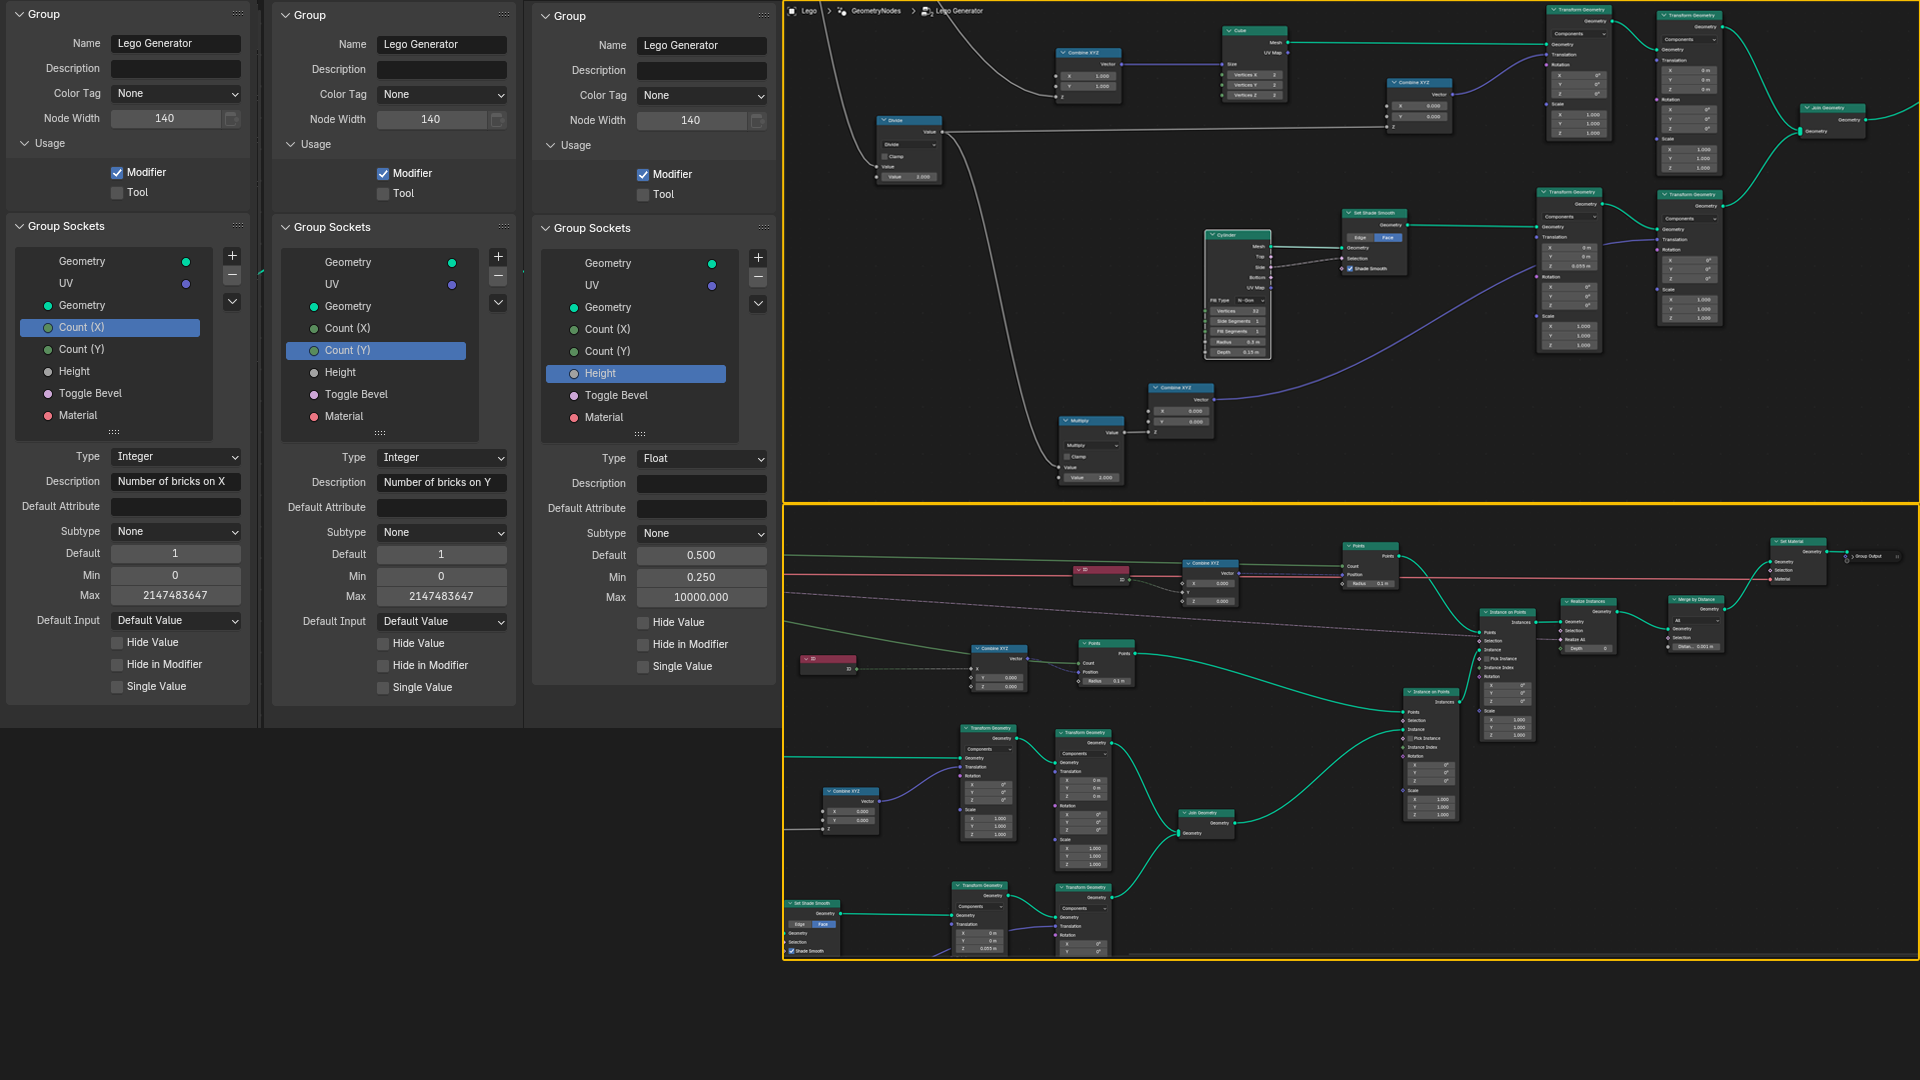The width and height of the screenshot is (1920, 1080).
Task: Enable Tool usage in the middle panel
Action: 383,194
